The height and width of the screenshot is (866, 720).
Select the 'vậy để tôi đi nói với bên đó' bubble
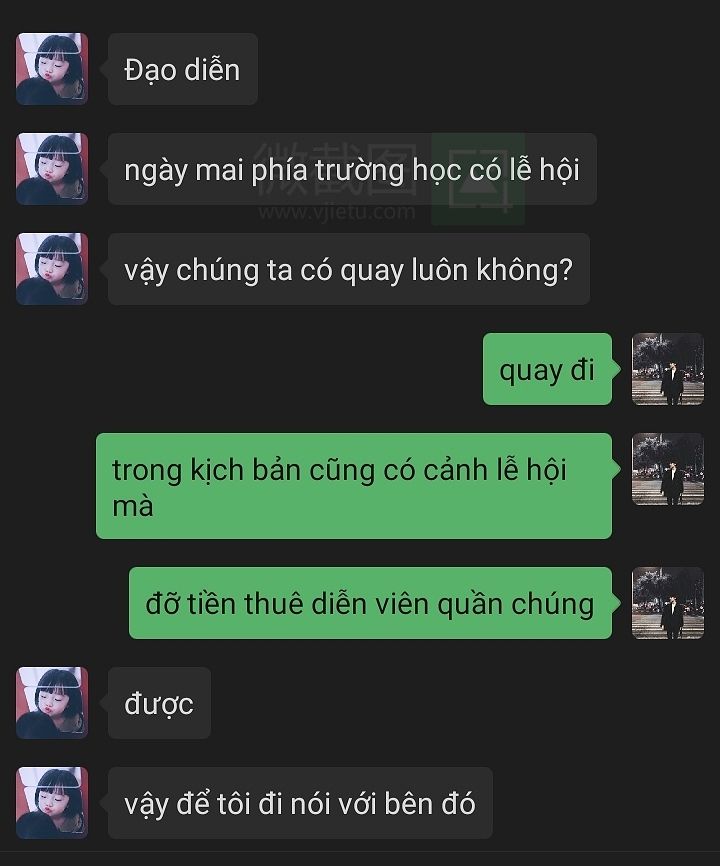pyautogui.click(x=300, y=803)
